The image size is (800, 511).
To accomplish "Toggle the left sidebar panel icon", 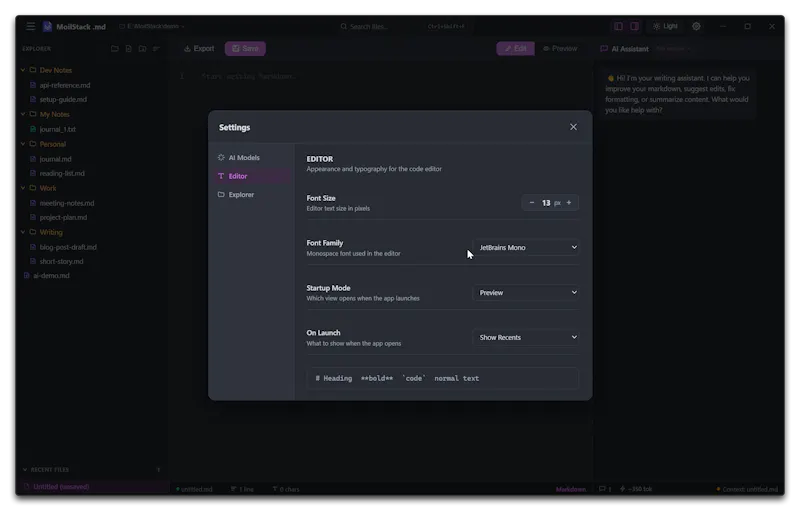I will click(618, 26).
